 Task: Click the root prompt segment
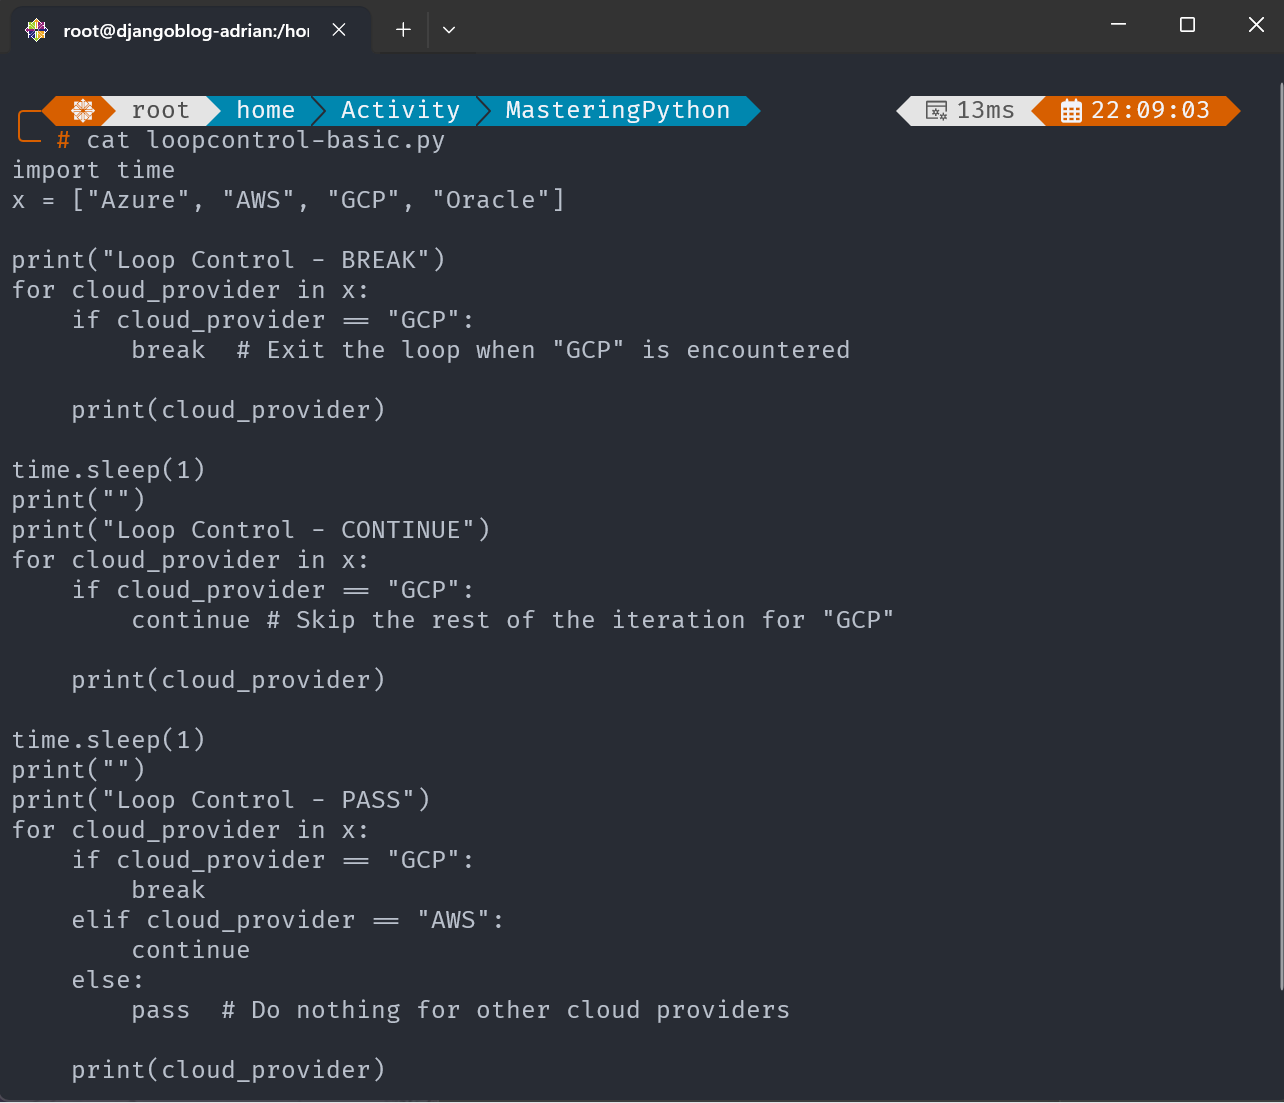(x=160, y=110)
